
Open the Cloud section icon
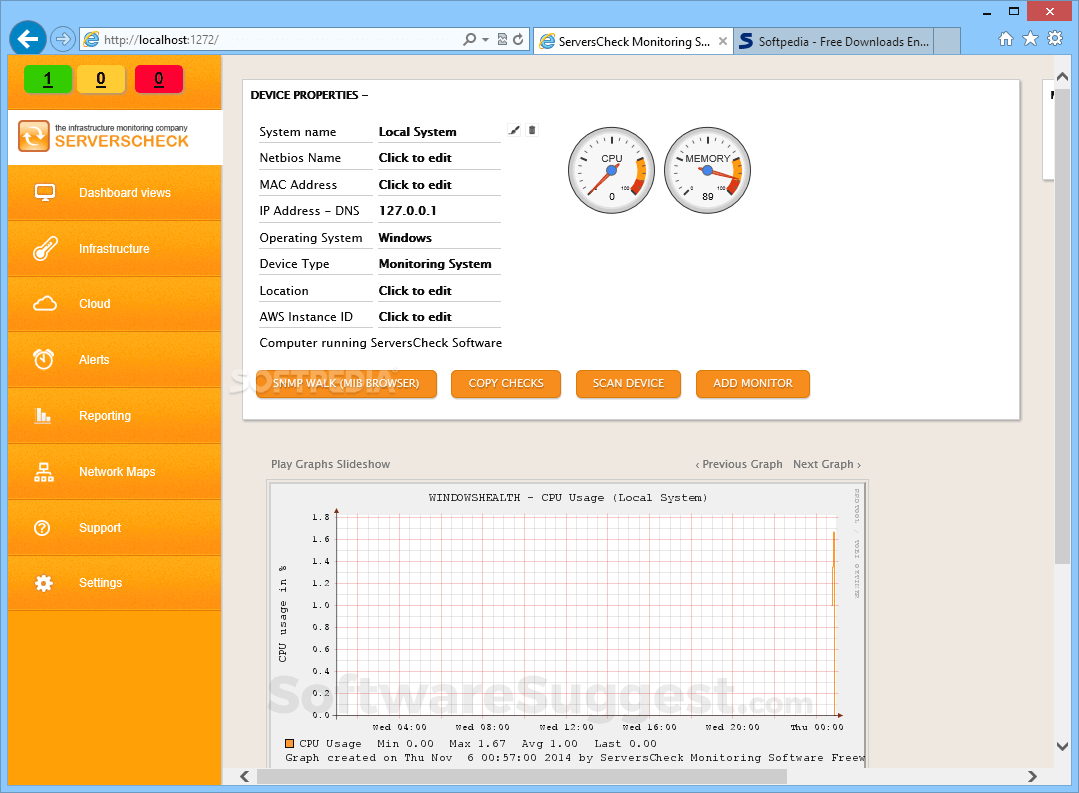click(x=44, y=303)
